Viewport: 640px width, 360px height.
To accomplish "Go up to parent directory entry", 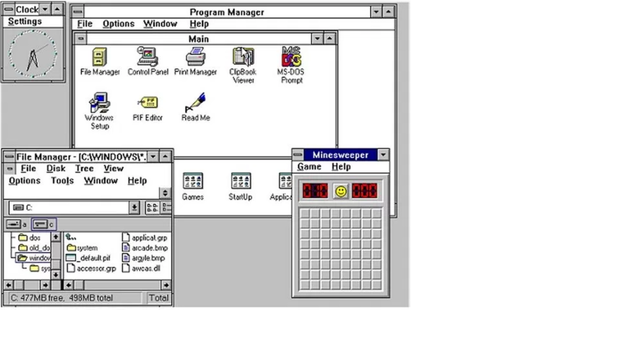I will point(71,237).
